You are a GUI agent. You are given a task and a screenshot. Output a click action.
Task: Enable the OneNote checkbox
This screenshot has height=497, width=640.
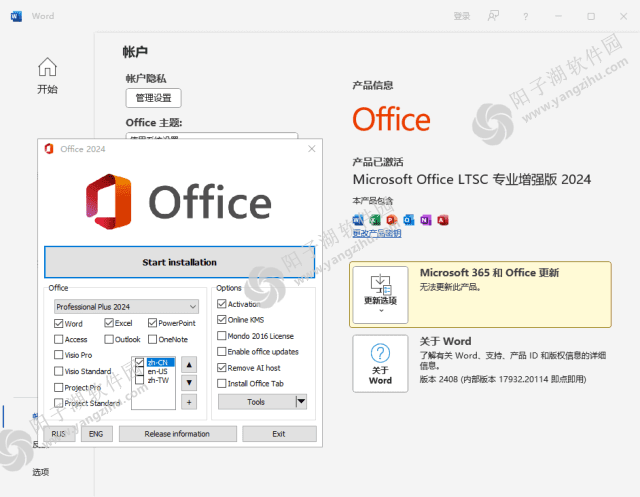(x=152, y=339)
